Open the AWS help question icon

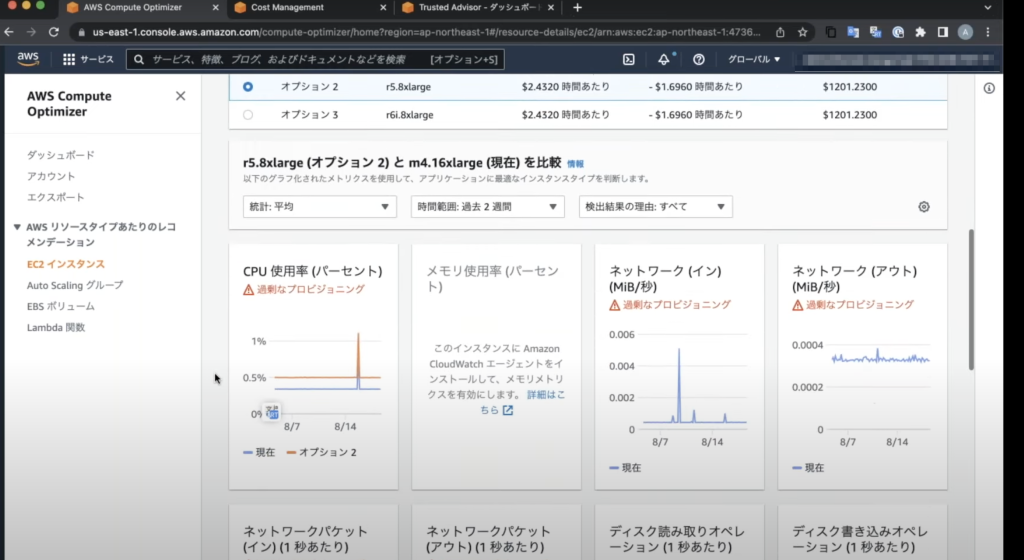[699, 59]
